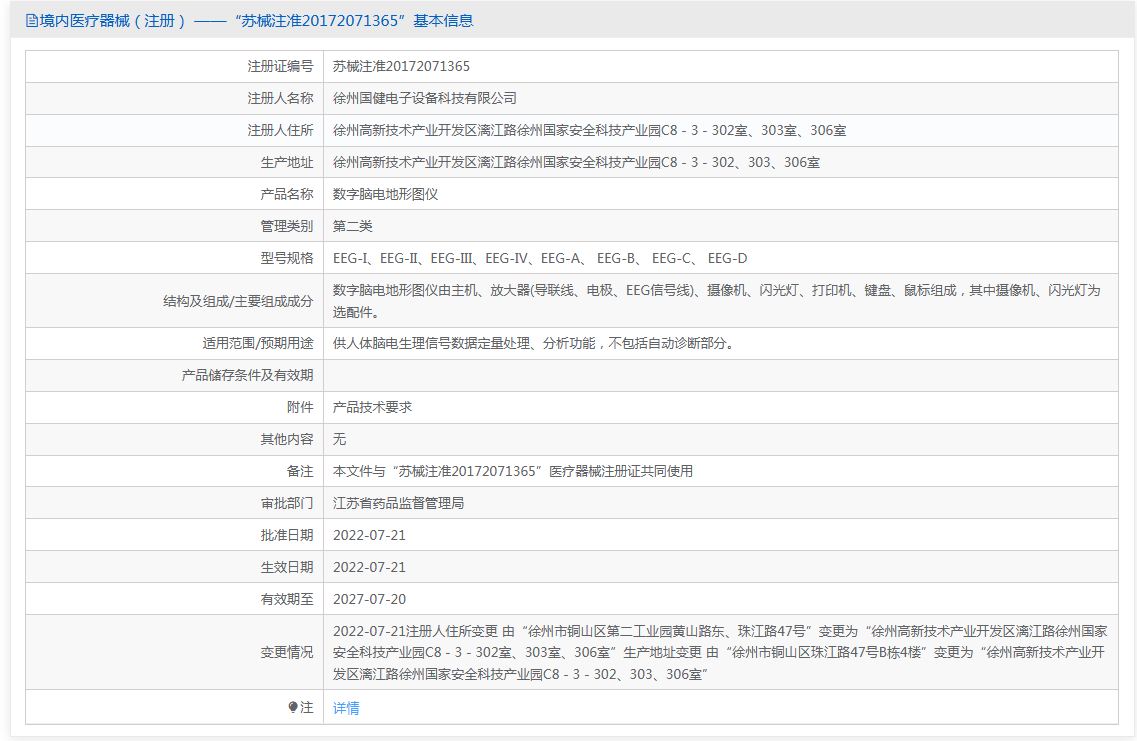Viewport: 1137px width, 741px height.
Task: Select intended use text 供人体脑电生理信号
Action: [x=535, y=343]
